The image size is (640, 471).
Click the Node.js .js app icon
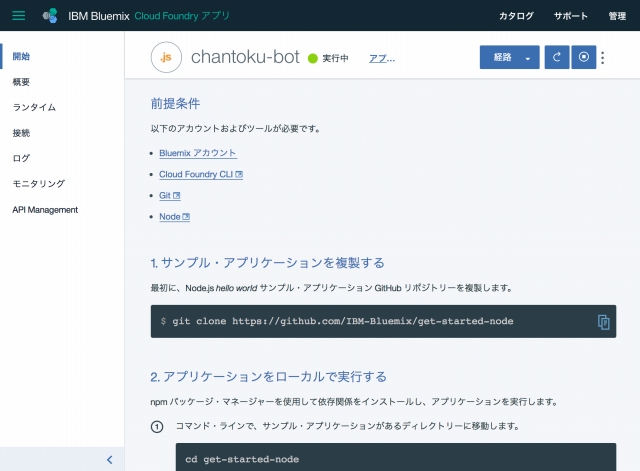pos(166,57)
